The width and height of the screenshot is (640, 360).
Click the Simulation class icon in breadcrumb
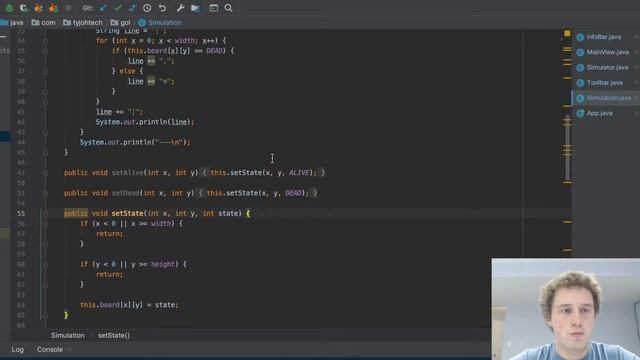[x=142, y=22]
